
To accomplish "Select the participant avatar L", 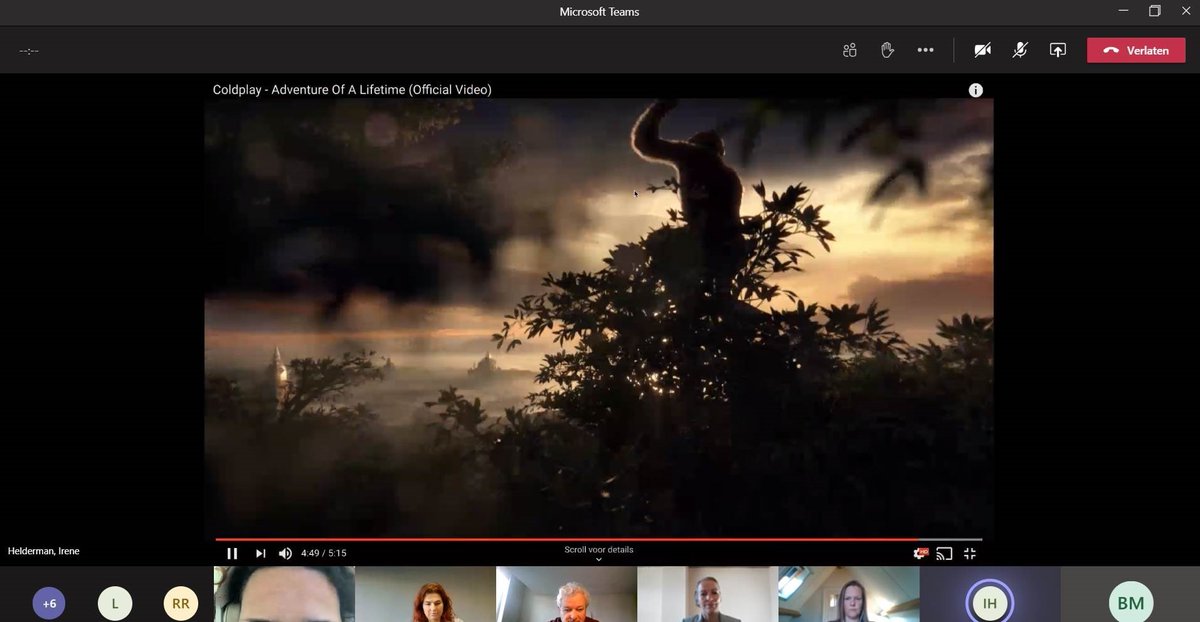I will click(115, 604).
